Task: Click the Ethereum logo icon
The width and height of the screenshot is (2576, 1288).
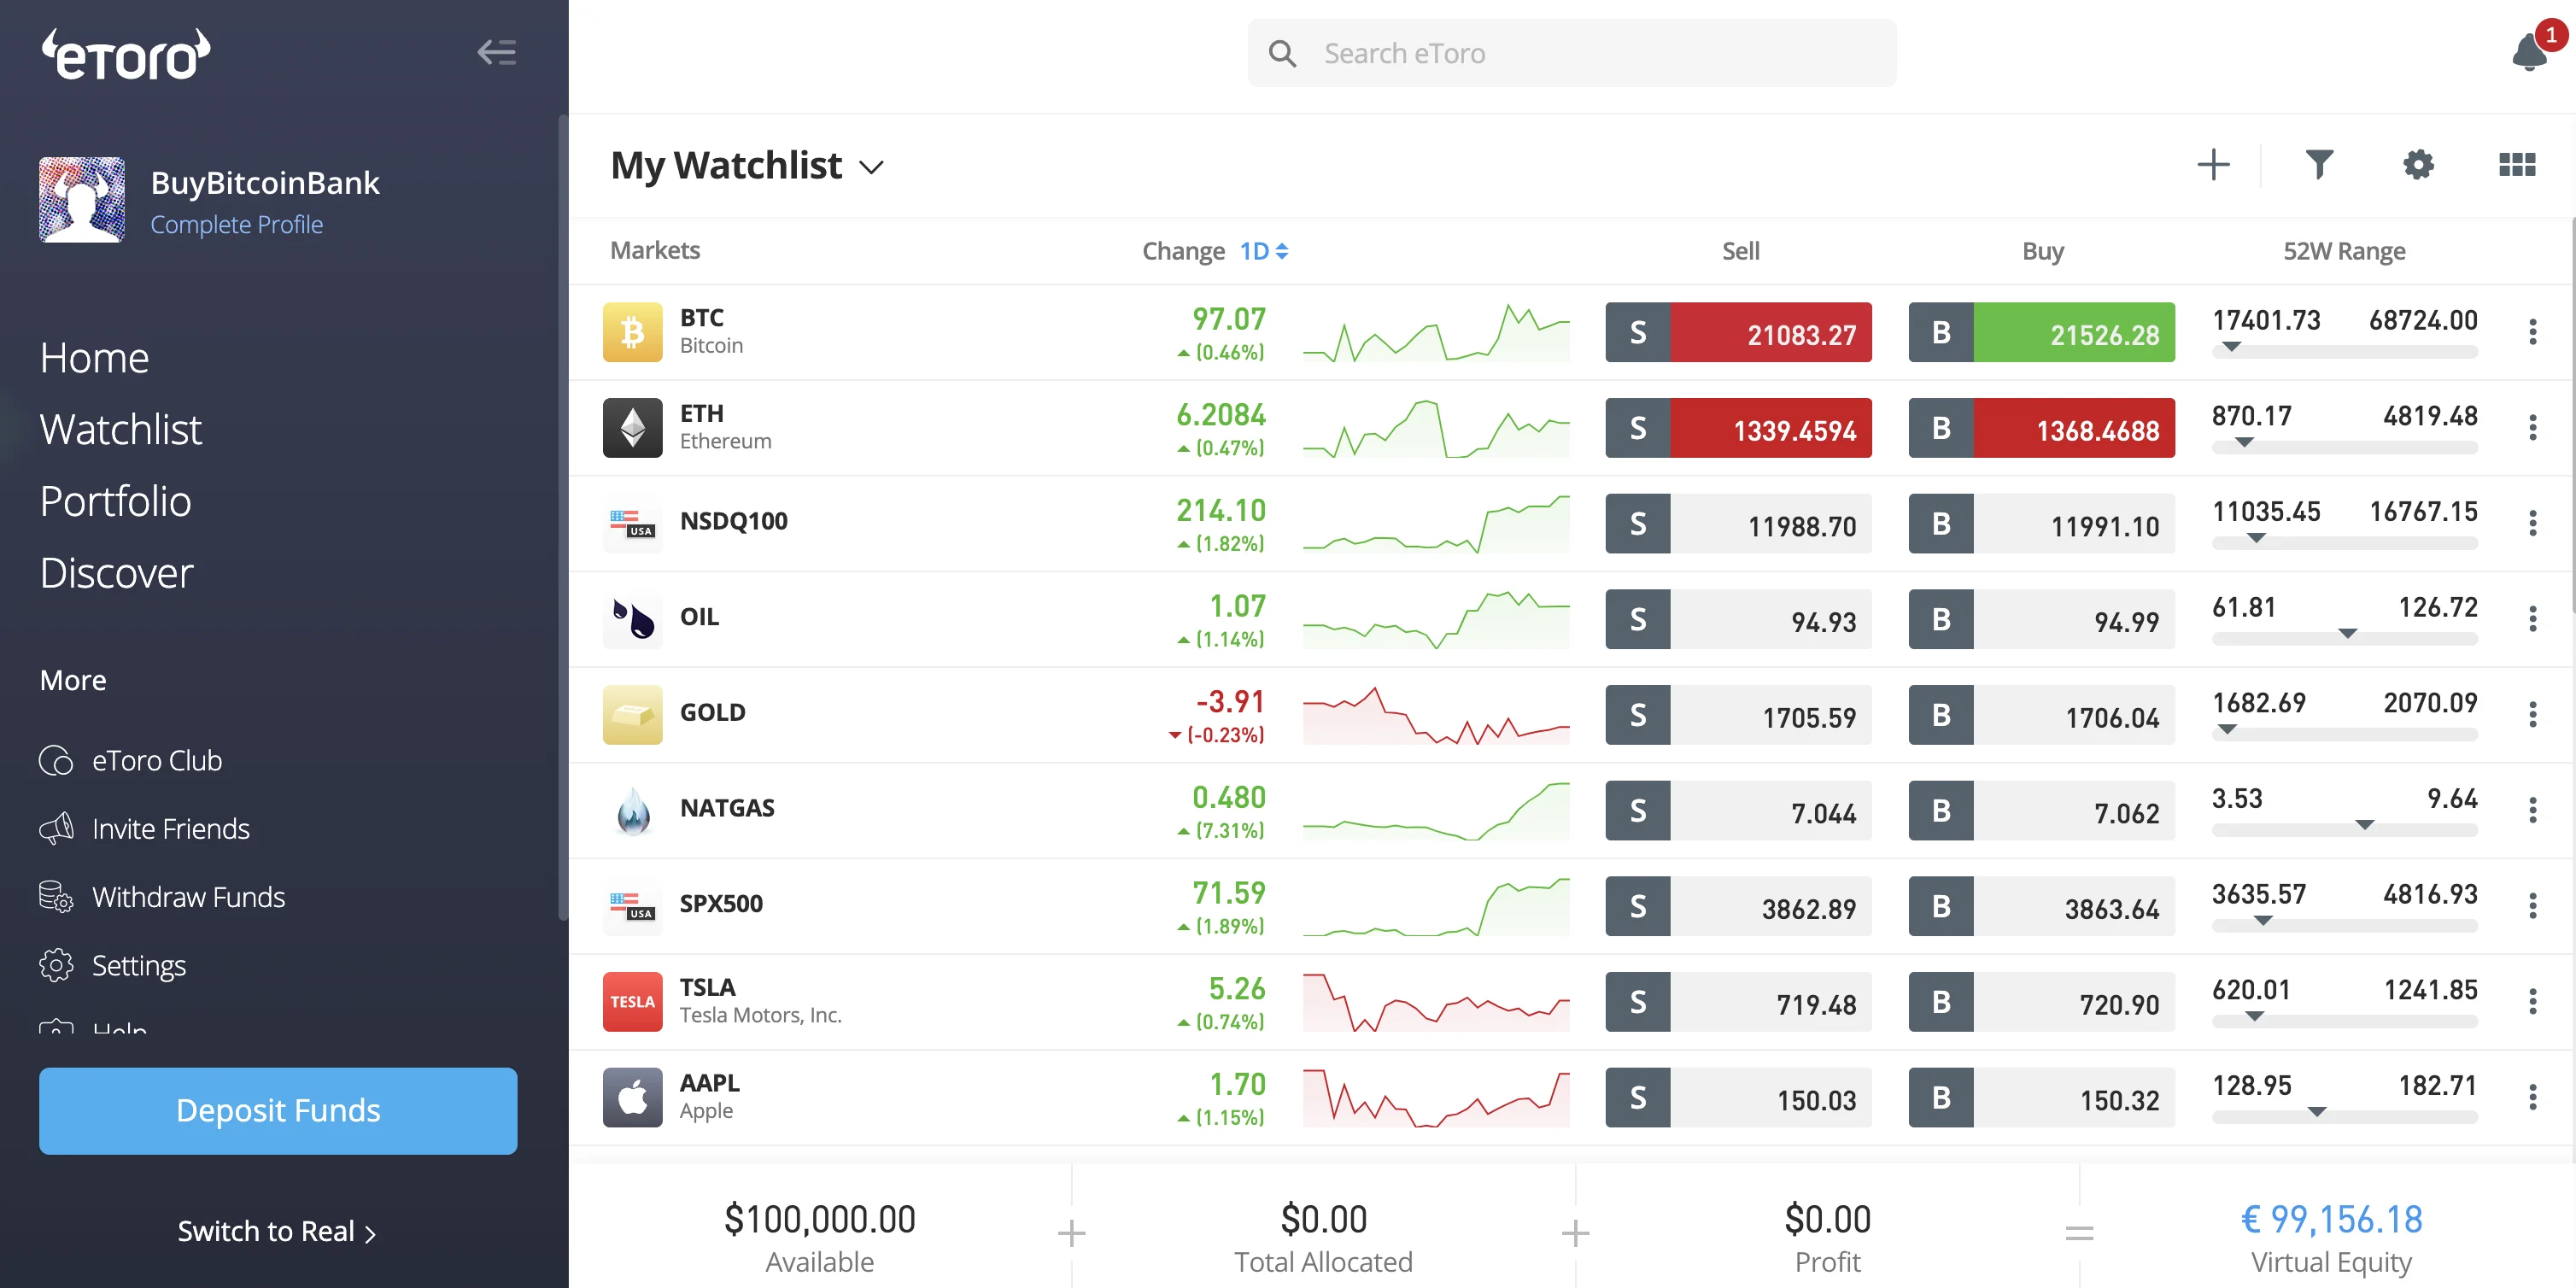Action: [632, 428]
